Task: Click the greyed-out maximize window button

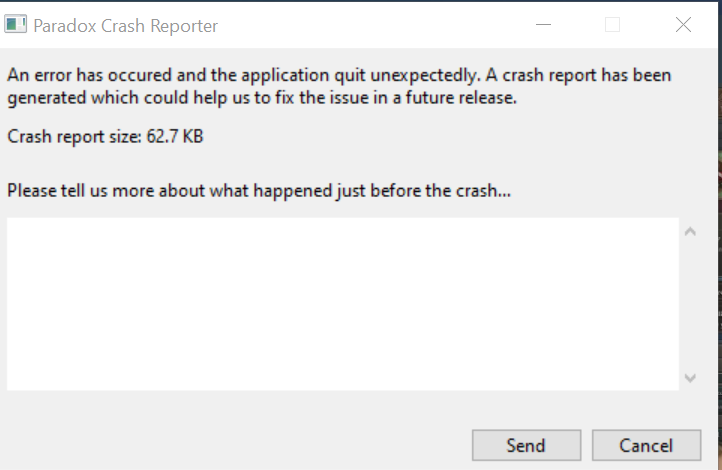Action: tap(612, 24)
